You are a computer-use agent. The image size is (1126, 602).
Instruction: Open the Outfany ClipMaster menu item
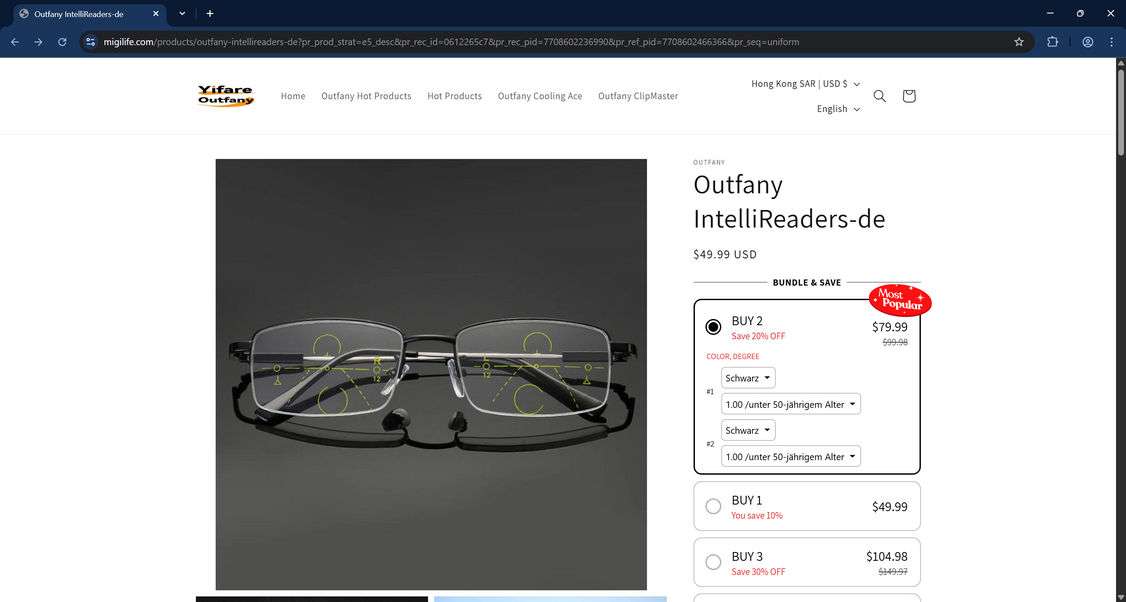[x=637, y=96]
